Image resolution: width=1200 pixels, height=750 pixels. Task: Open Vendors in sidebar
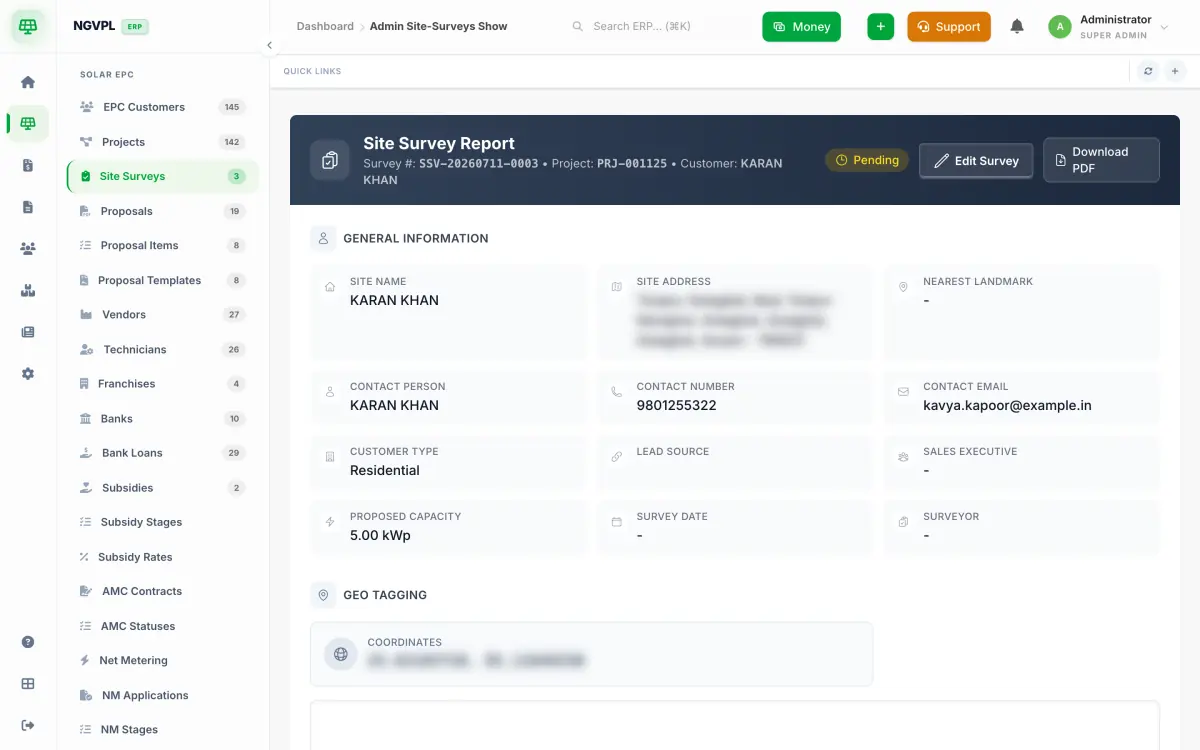[162, 314]
